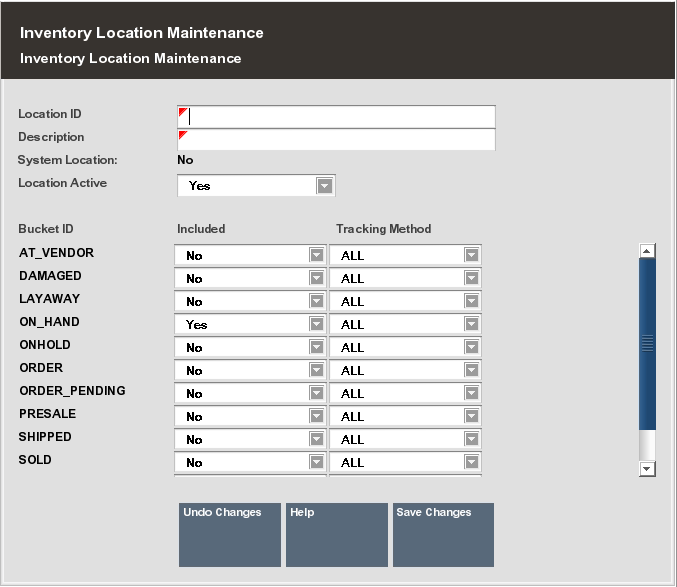
Task: Open the SHIPPED Tracking Method dropdown
Action: pyautogui.click(x=405, y=439)
